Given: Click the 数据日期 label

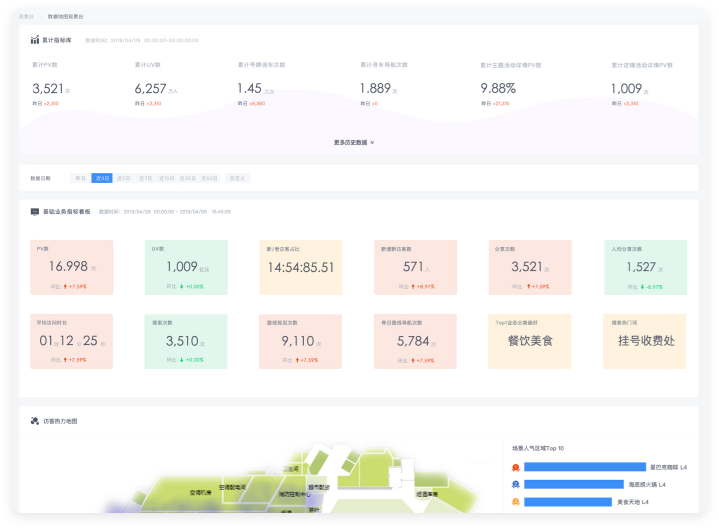Looking at the screenshot, I should (x=40, y=178).
